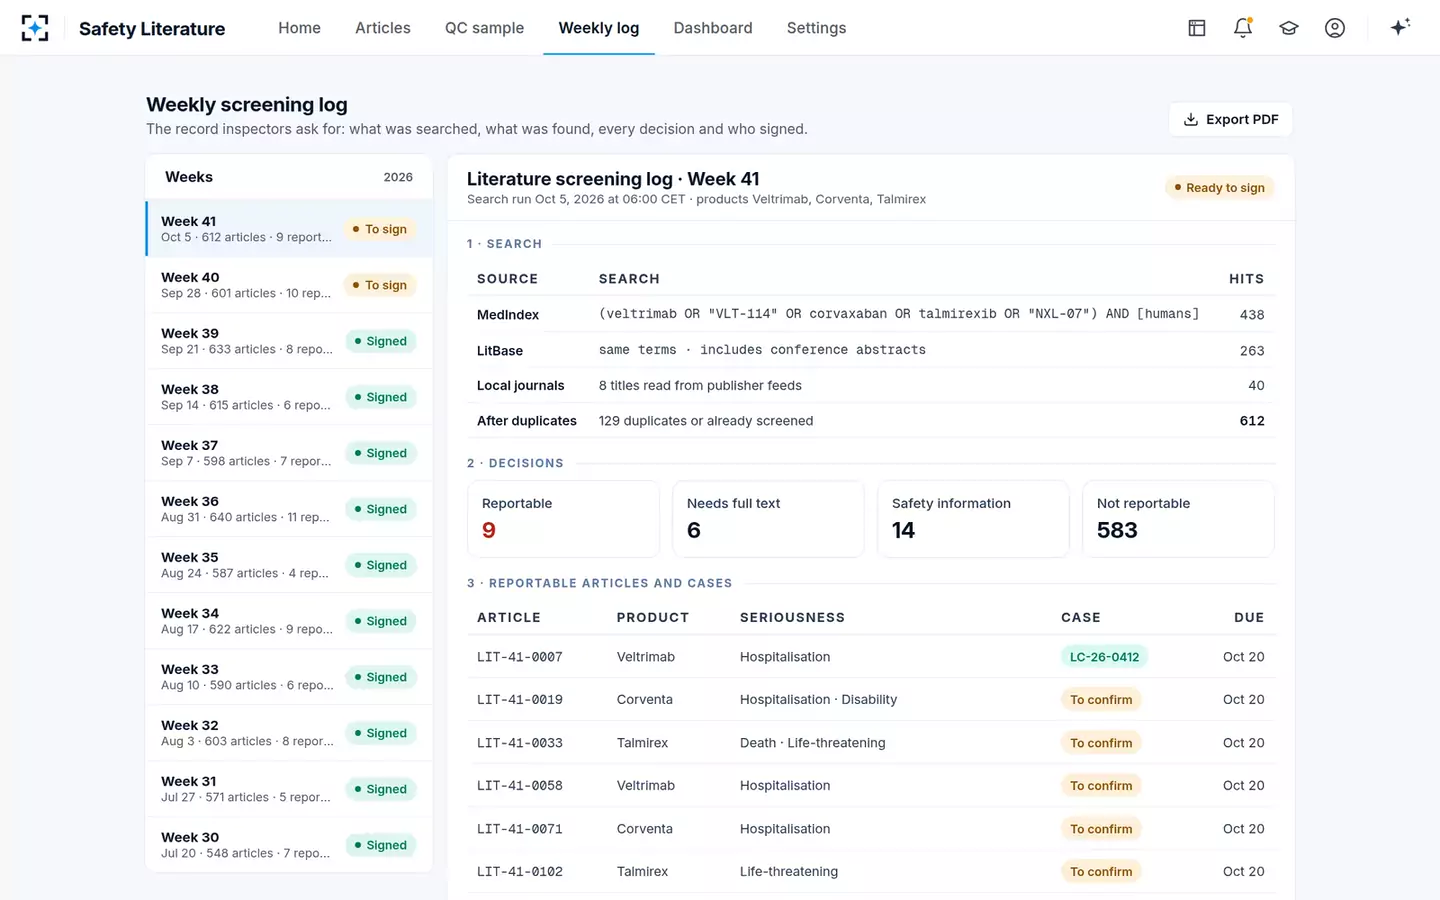Select the Weekly log tab
Screen dimensions: 1440x900
tap(599, 28)
